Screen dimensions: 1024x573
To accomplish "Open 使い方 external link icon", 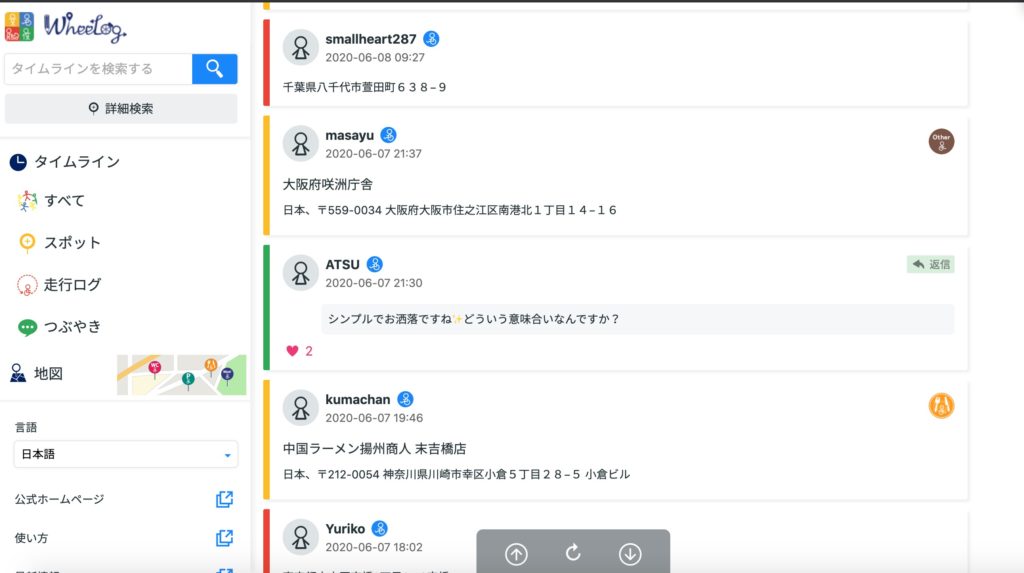I will click(x=224, y=538).
